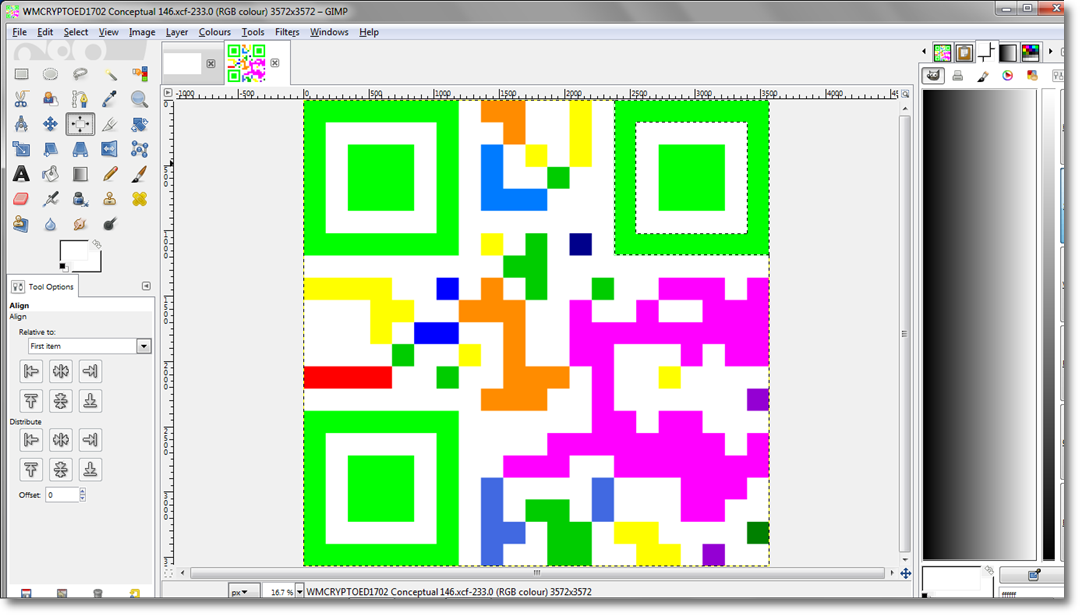Choose the Shear tool

pos(50,149)
